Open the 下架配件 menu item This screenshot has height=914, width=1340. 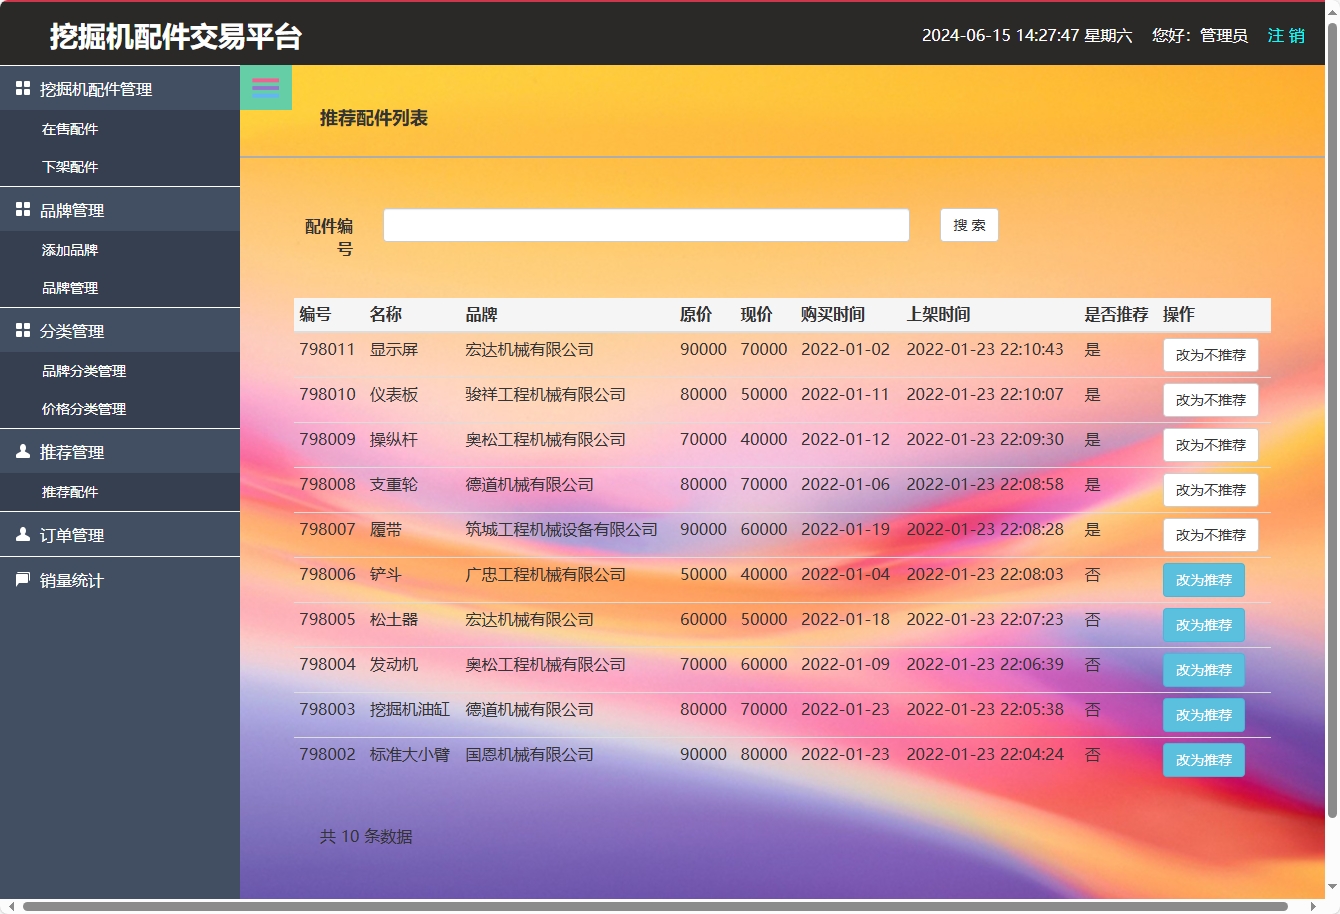tap(70, 167)
